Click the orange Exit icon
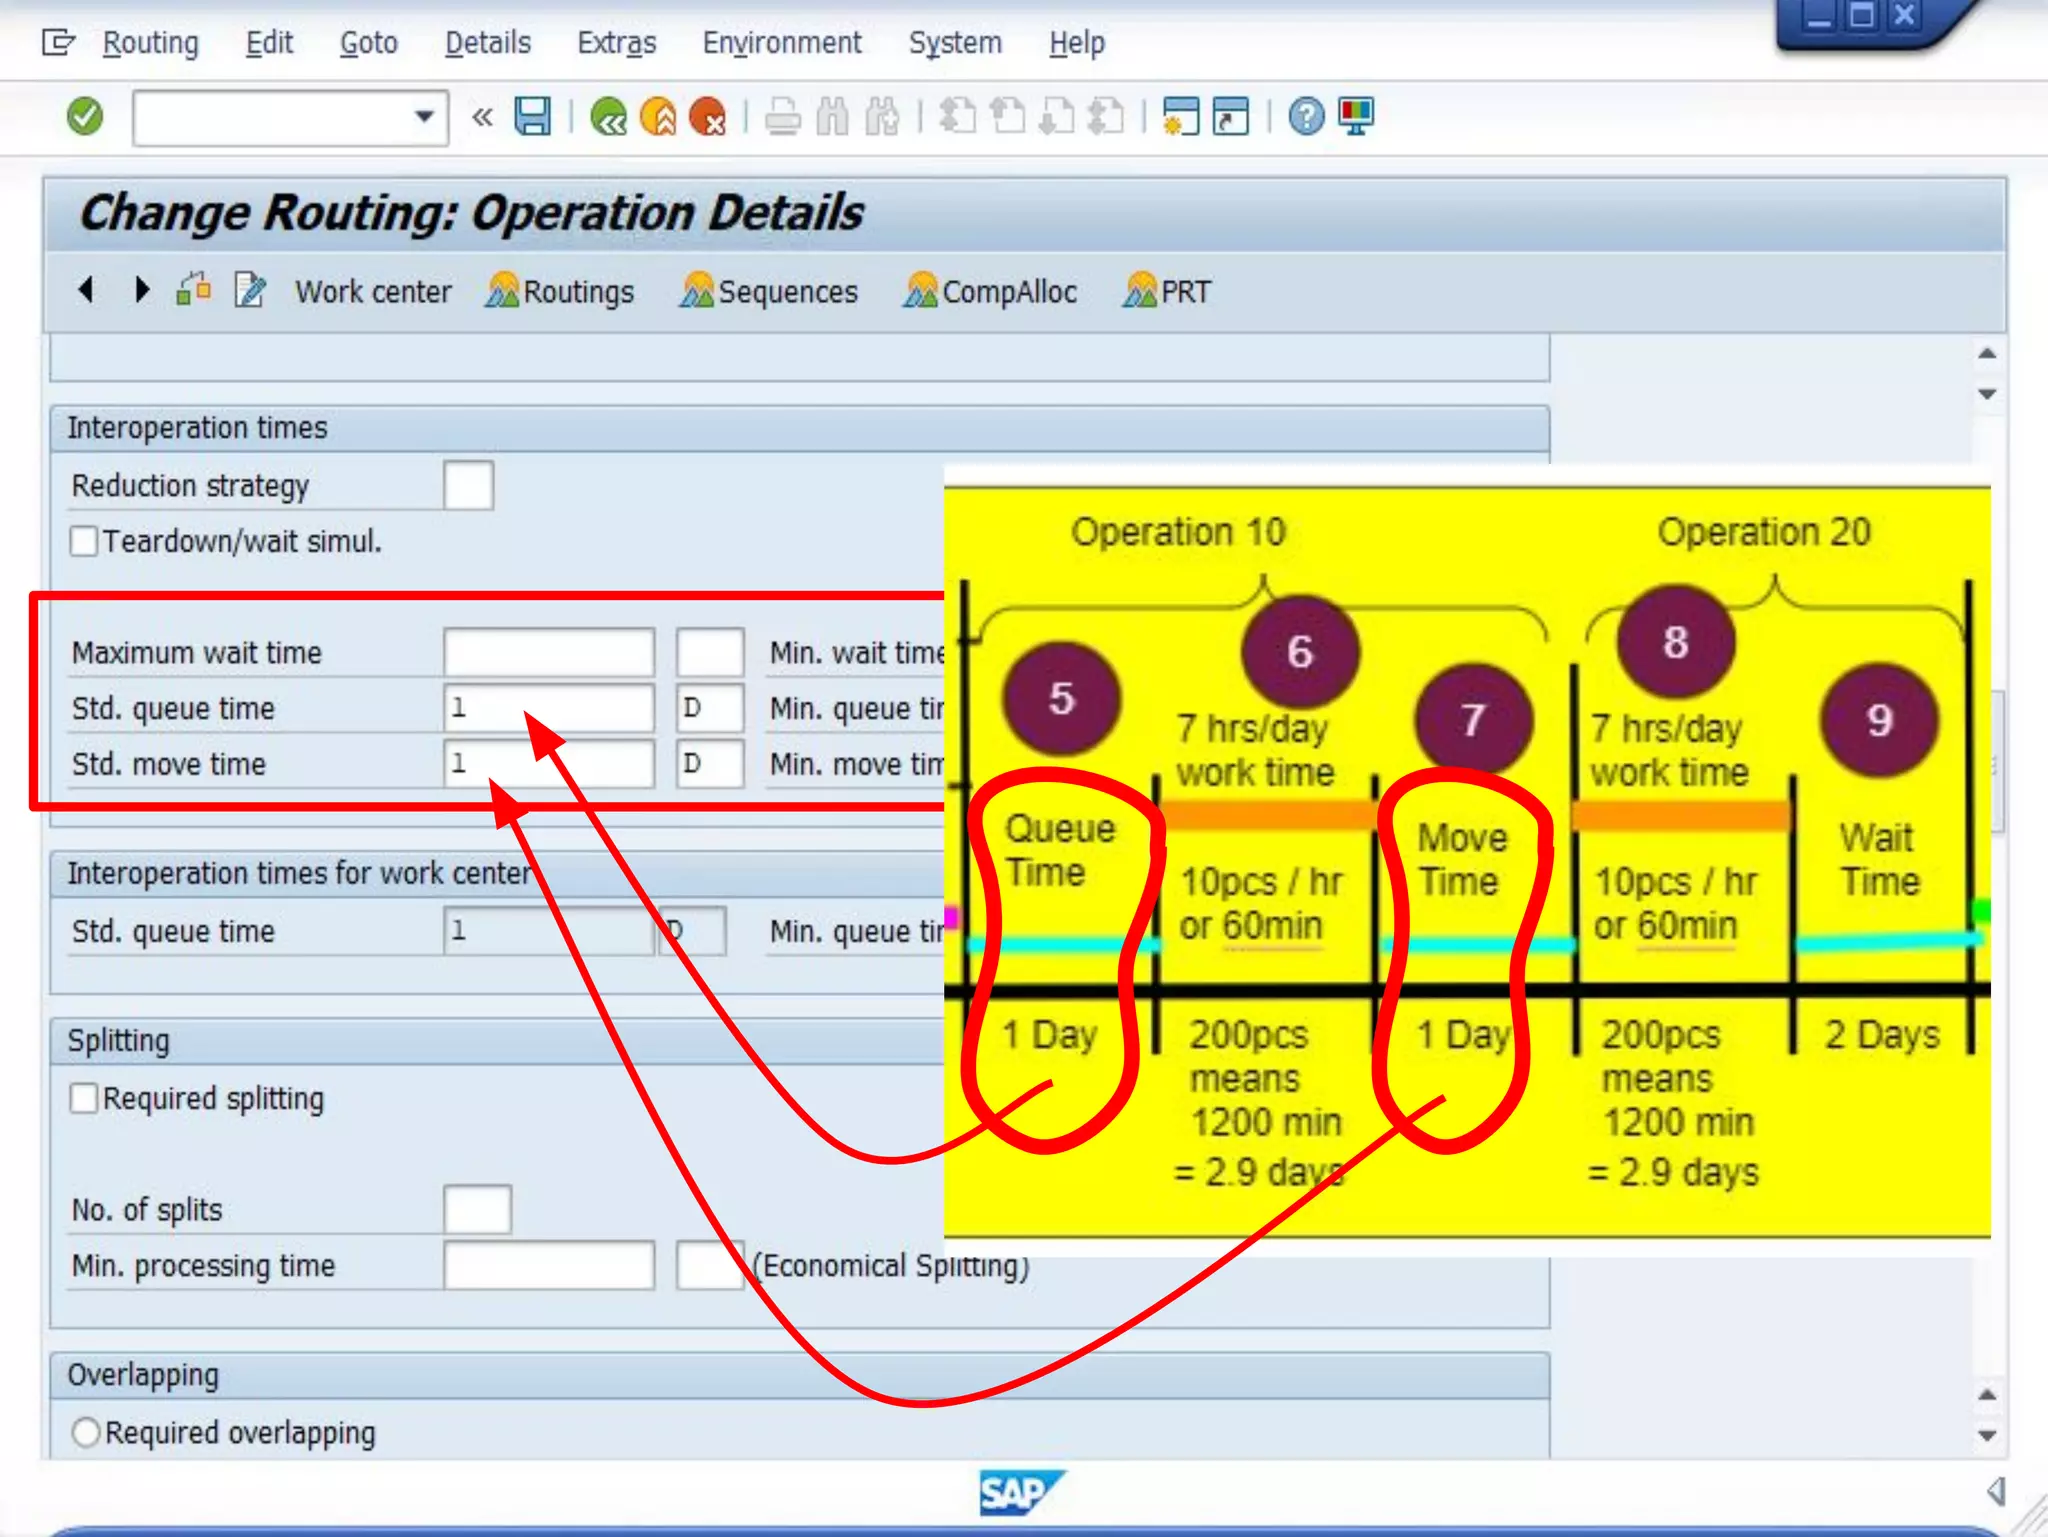 (x=658, y=117)
